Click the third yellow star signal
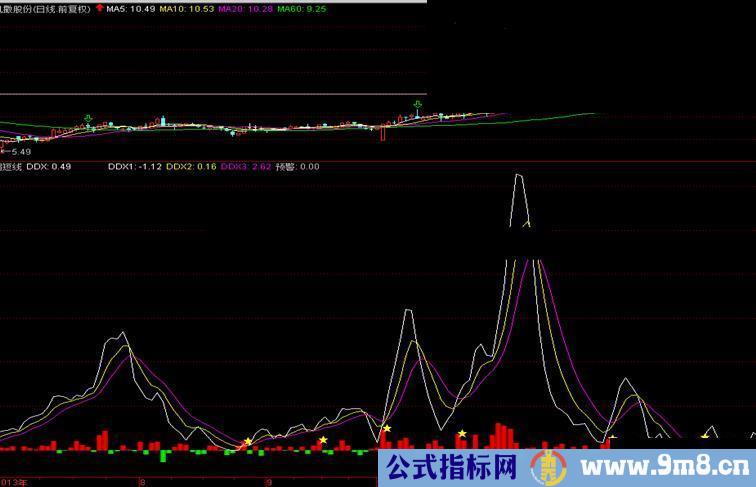This screenshot has width=756, height=487. (x=387, y=428)
